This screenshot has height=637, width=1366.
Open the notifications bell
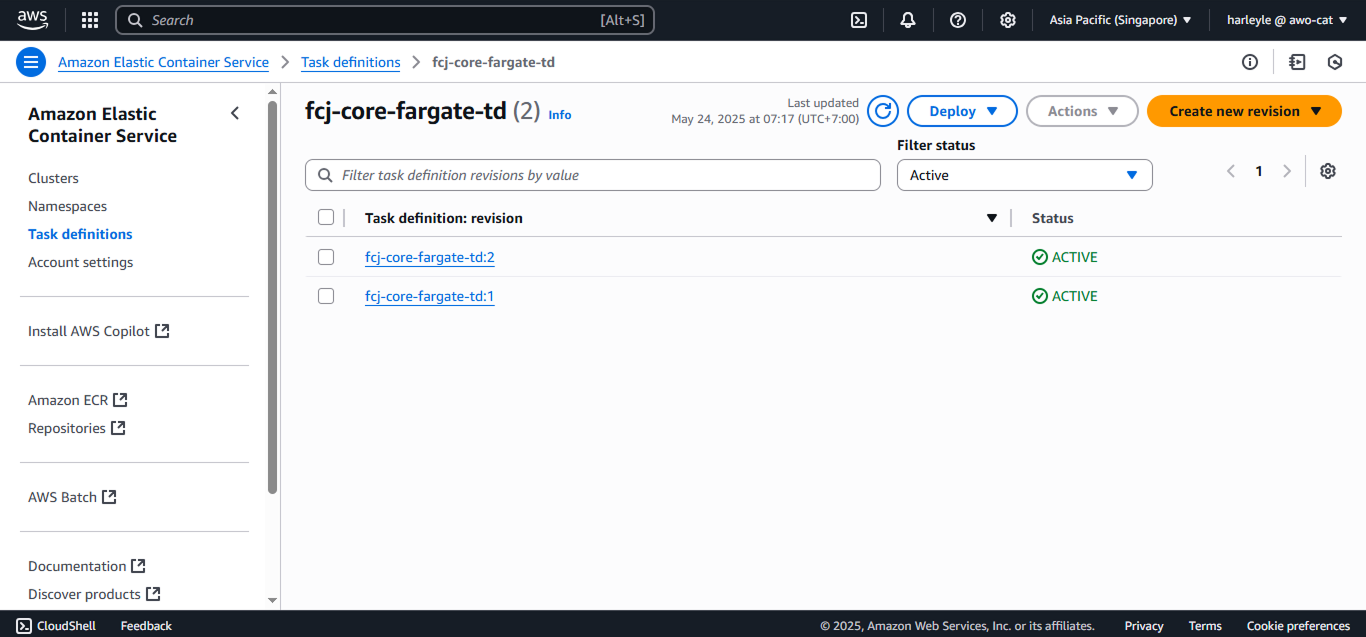tap(908, 20)
